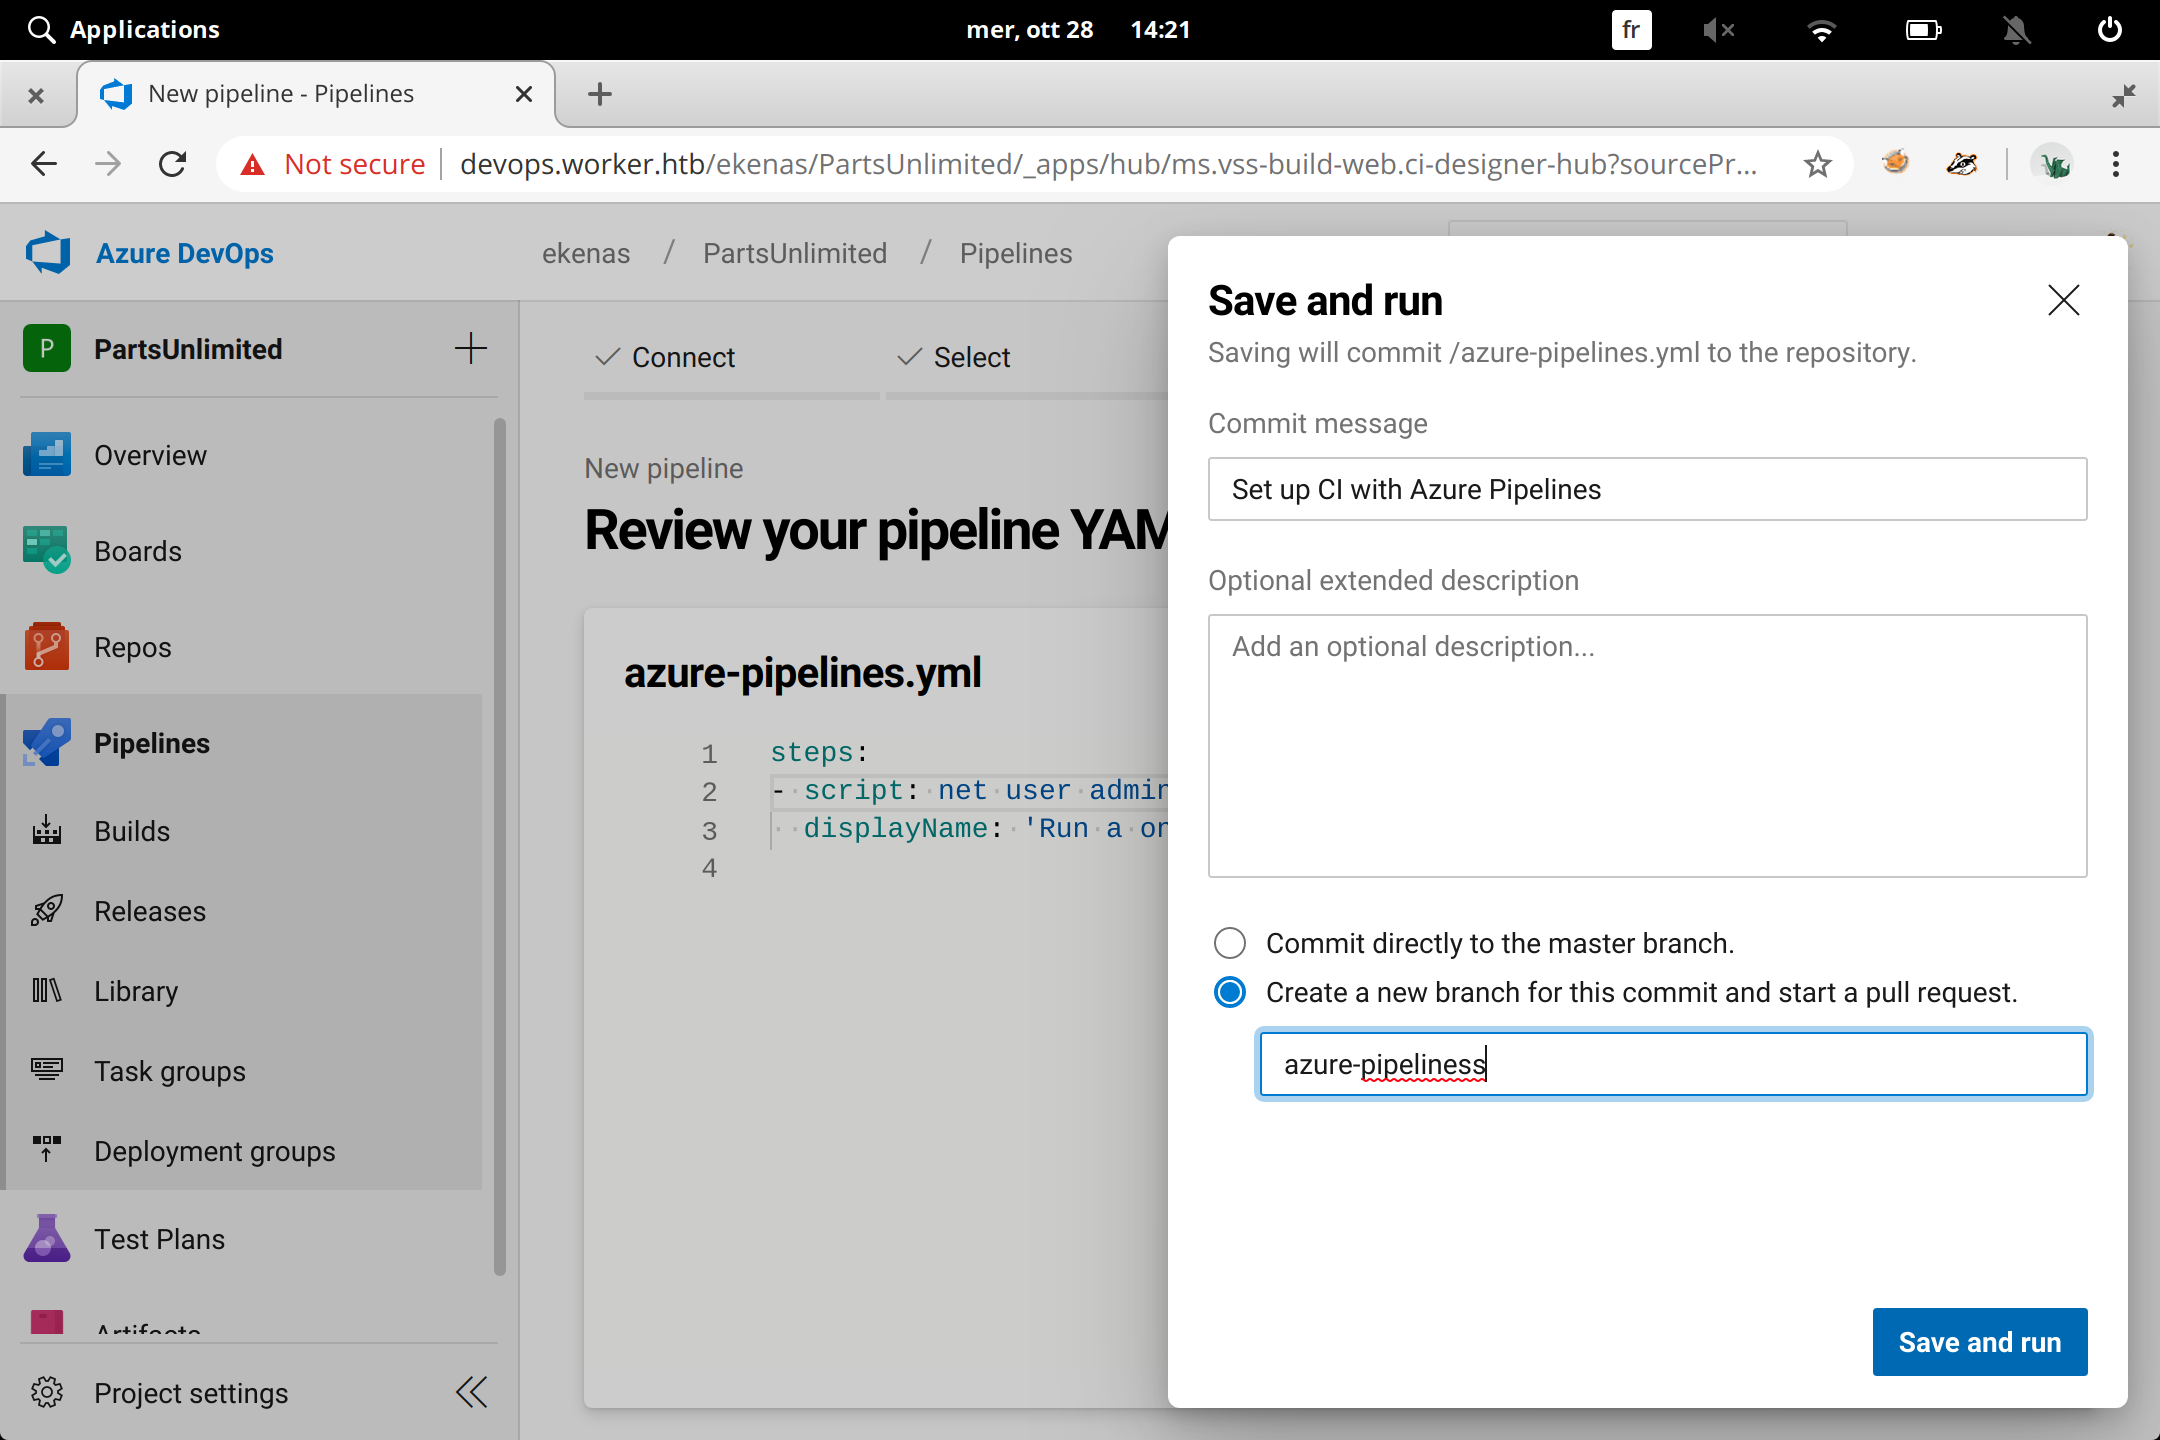Screen dimensions: 2160x1440
Task: Select create new branch radio option
Action: [1229, 992]
